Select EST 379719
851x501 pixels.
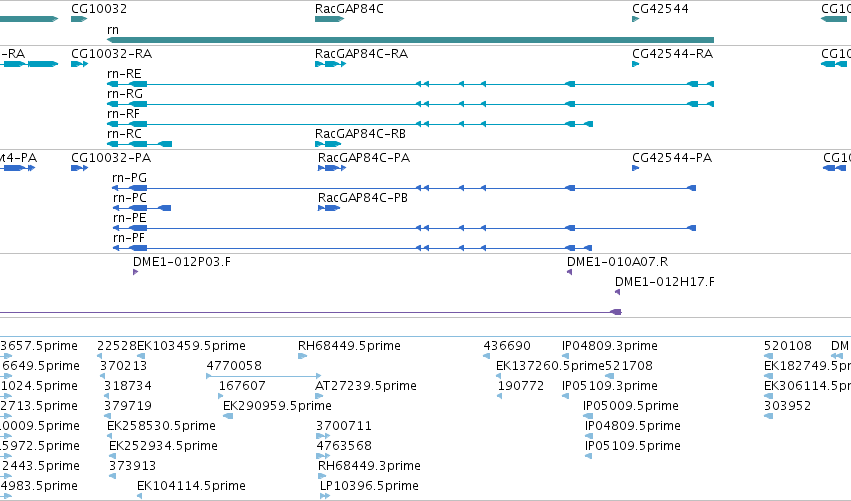coord(128,407)
